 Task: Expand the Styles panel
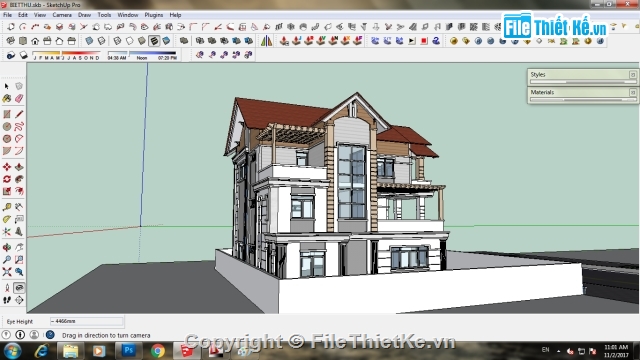click(x=582, y=75)
